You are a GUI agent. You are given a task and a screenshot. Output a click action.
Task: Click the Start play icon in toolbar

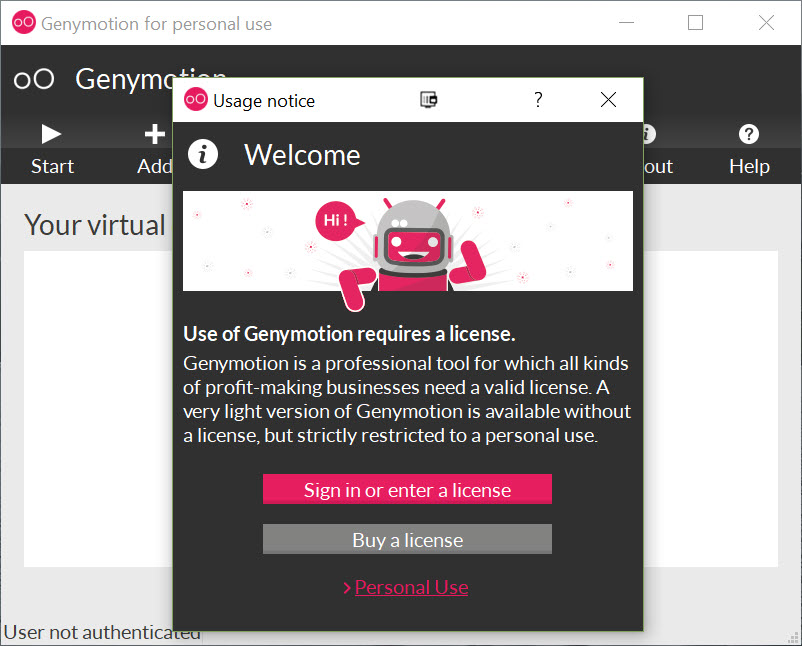51,134
